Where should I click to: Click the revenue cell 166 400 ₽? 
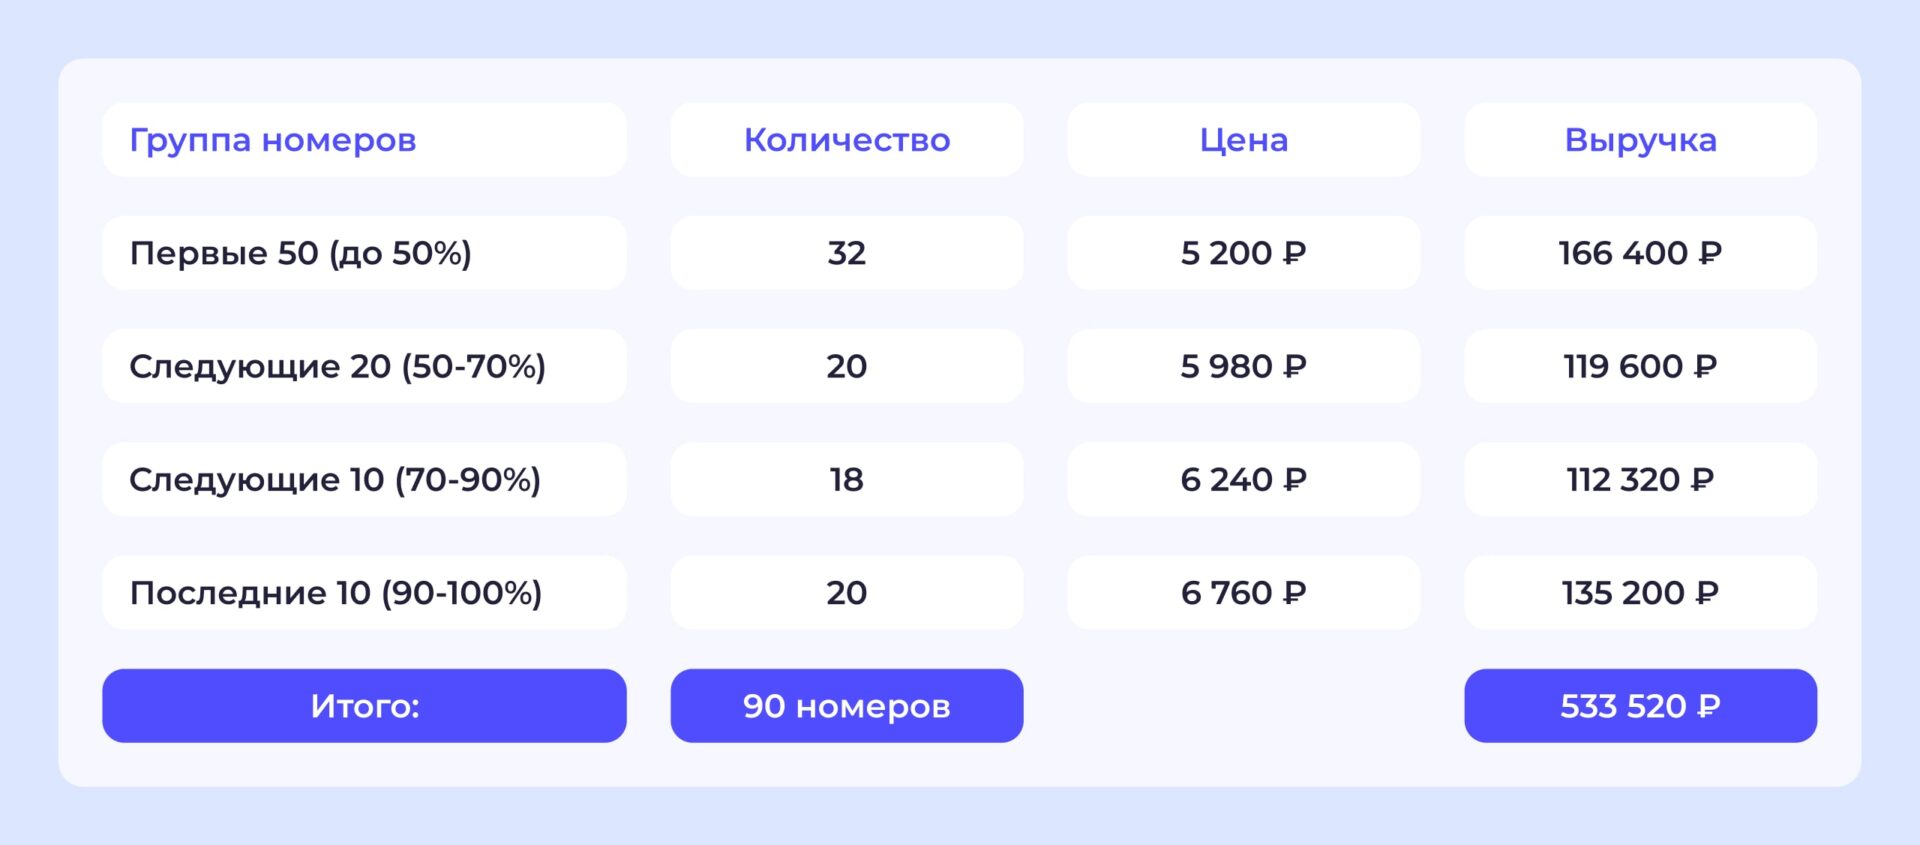click(x=1640, y=253)
